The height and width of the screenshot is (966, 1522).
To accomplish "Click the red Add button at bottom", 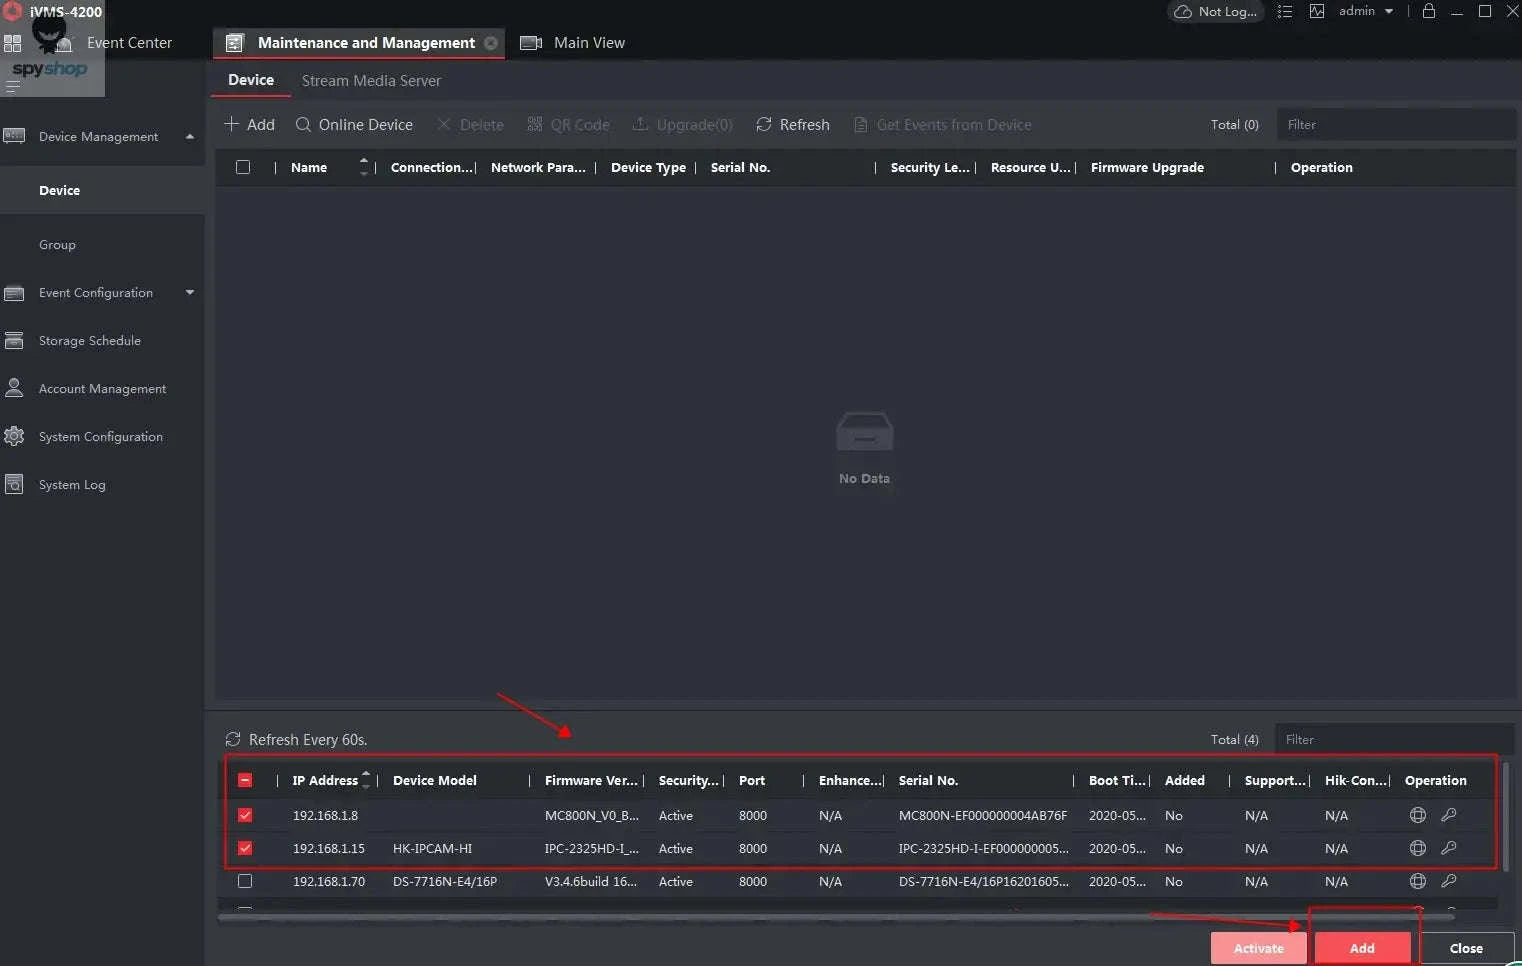I will (1361, 948).
